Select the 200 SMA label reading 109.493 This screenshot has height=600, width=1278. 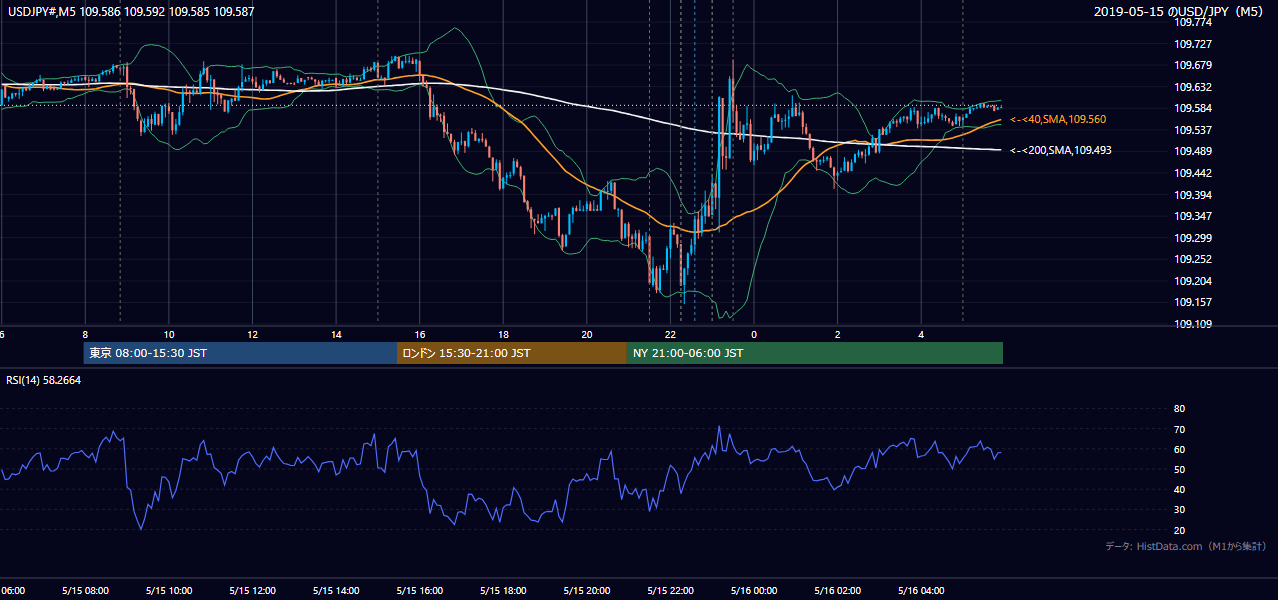click(1061, 151)
